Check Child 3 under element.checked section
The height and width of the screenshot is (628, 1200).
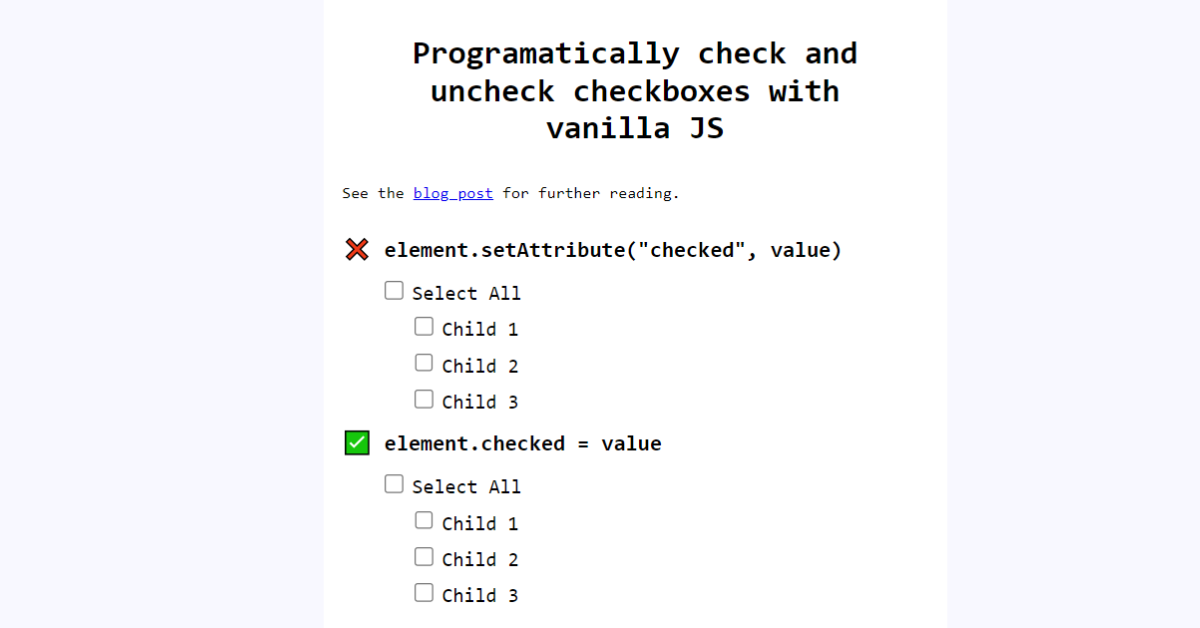[x=424, y=593]
